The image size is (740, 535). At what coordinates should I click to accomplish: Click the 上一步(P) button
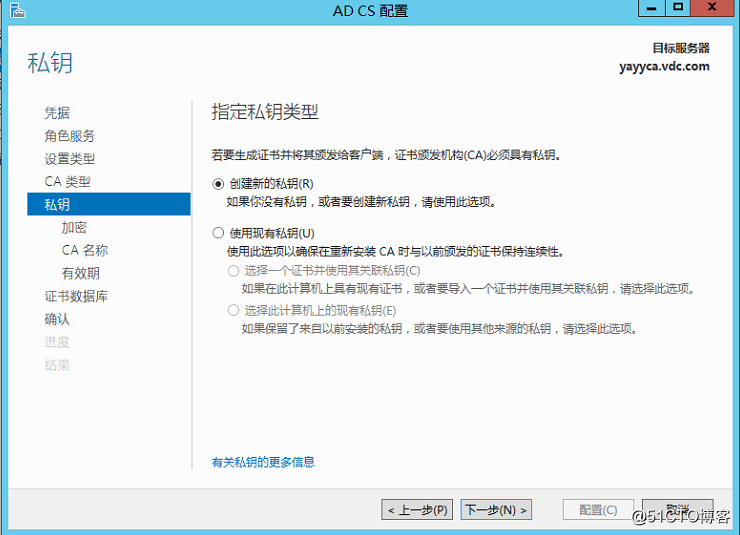click(417, 510)
